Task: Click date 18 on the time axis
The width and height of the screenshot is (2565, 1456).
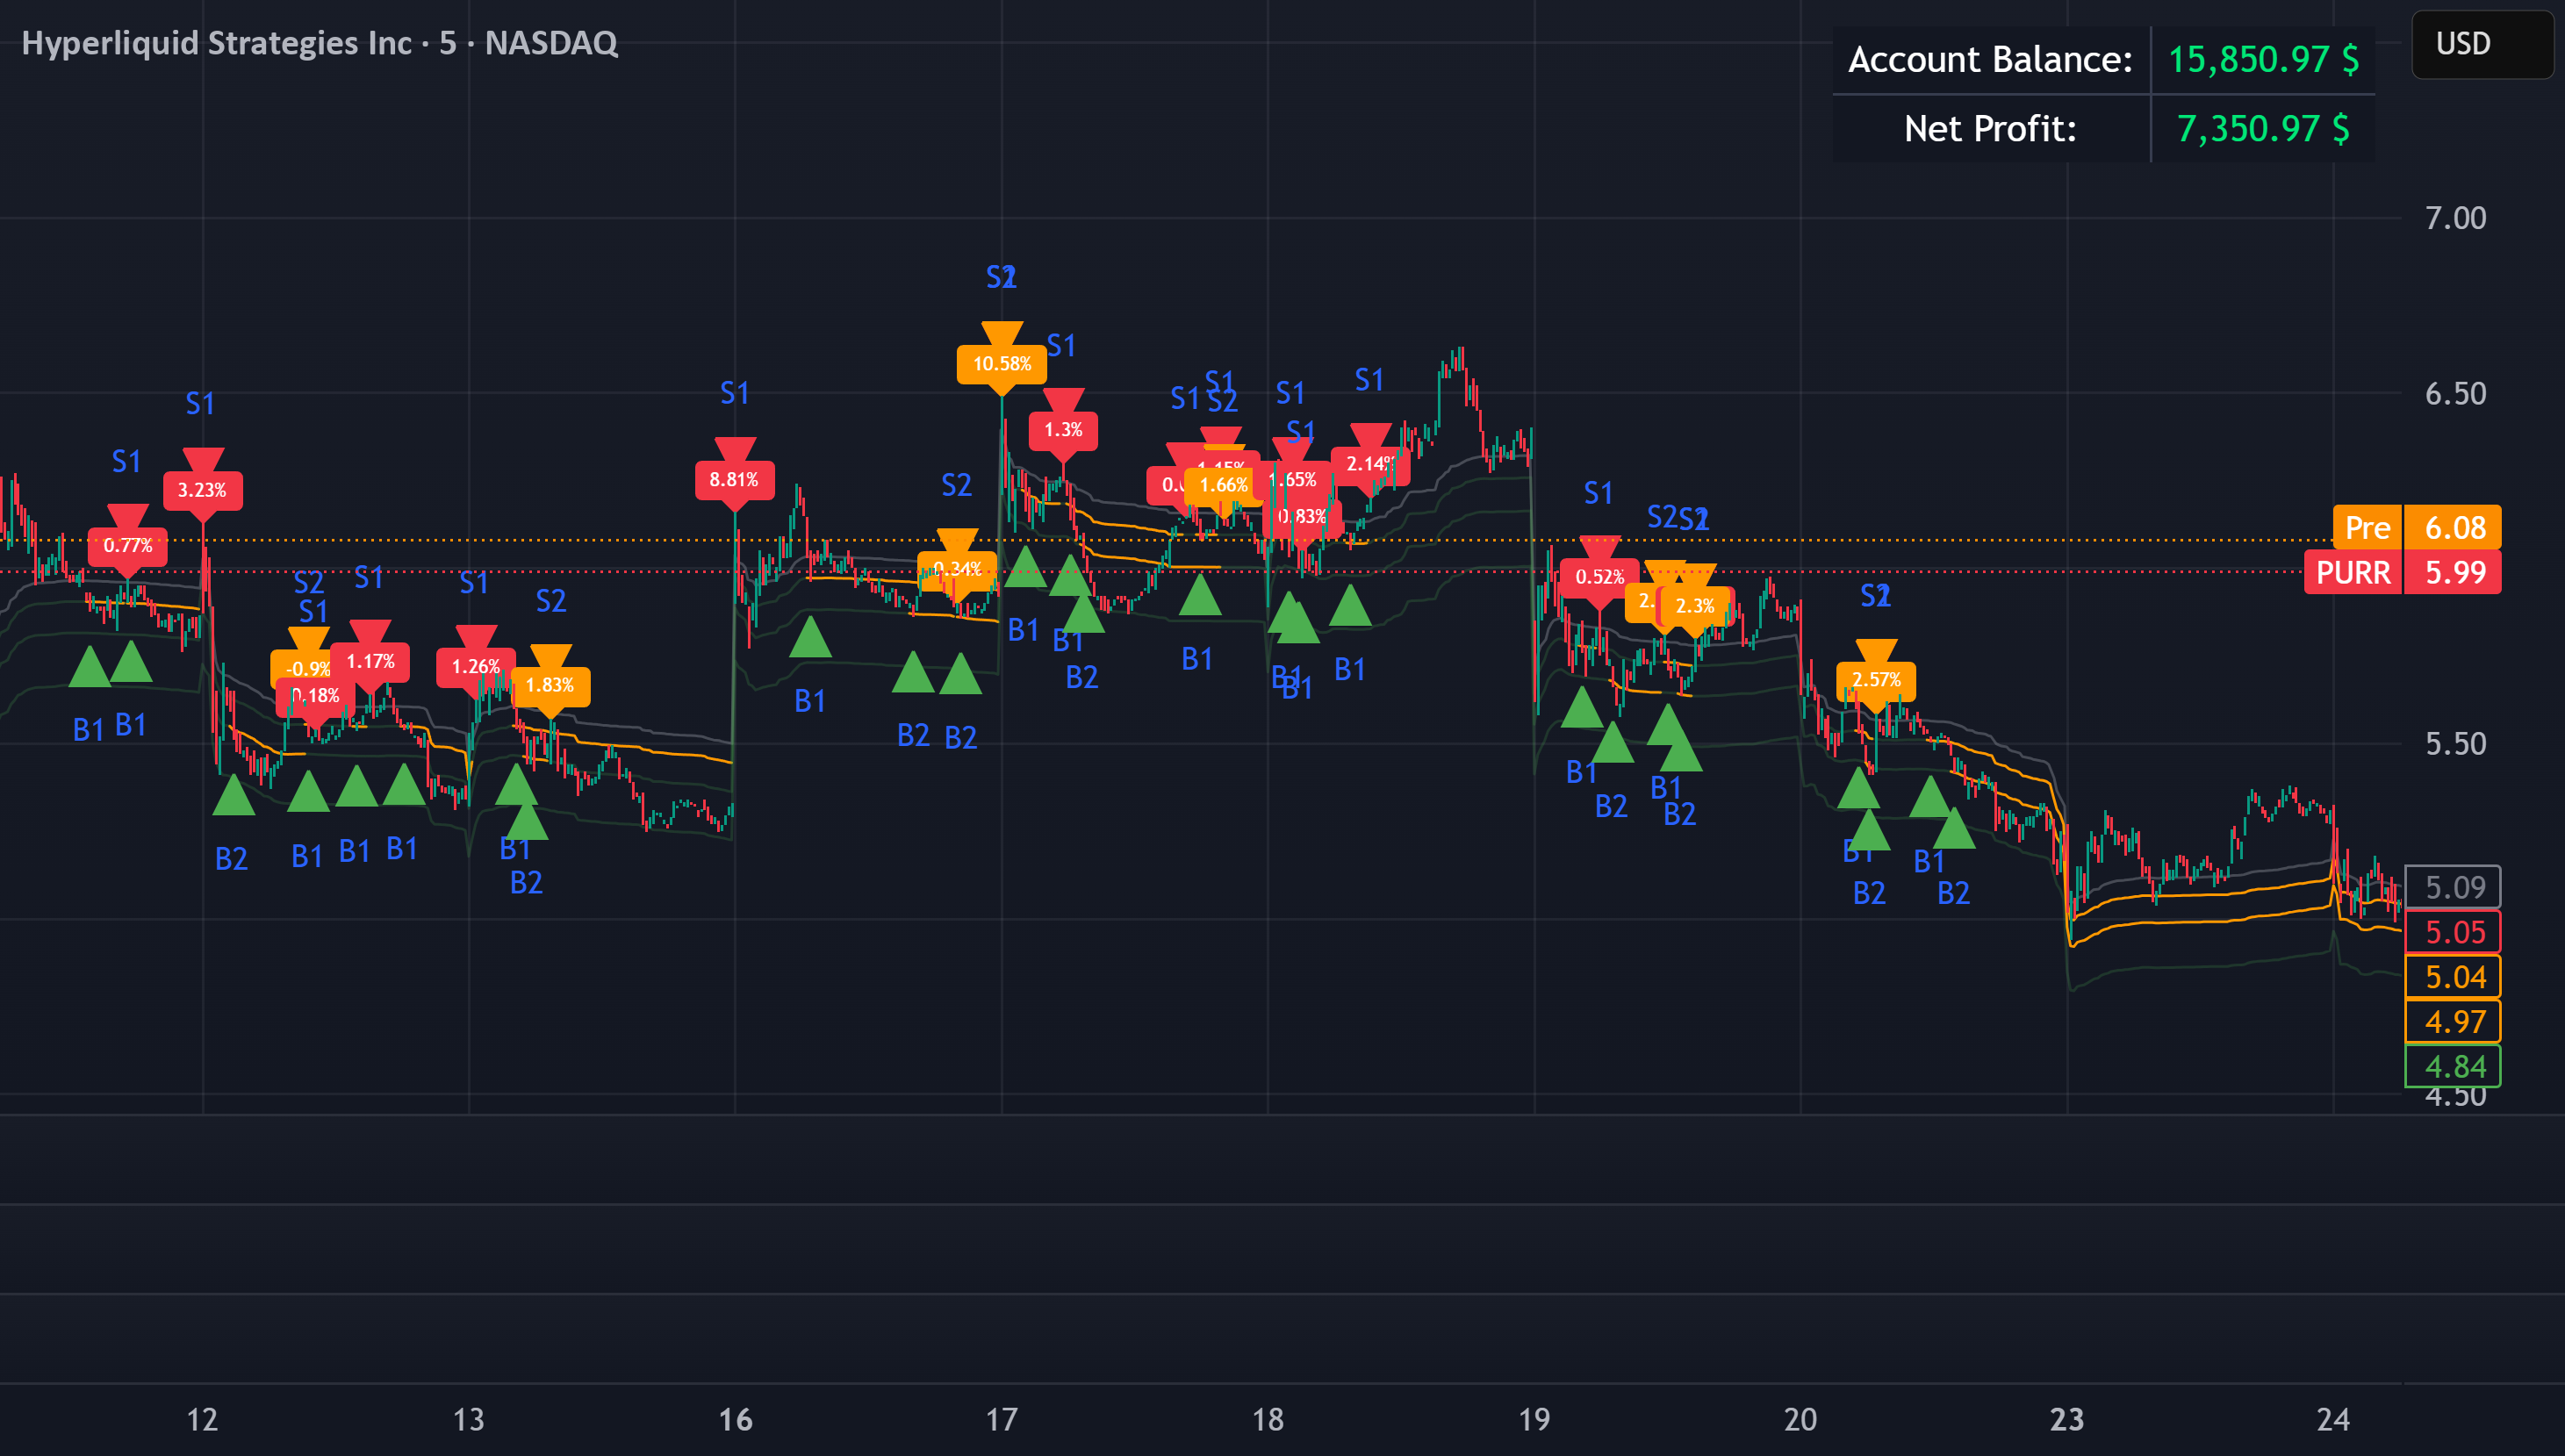Action: click(x=1268, y=1420)
